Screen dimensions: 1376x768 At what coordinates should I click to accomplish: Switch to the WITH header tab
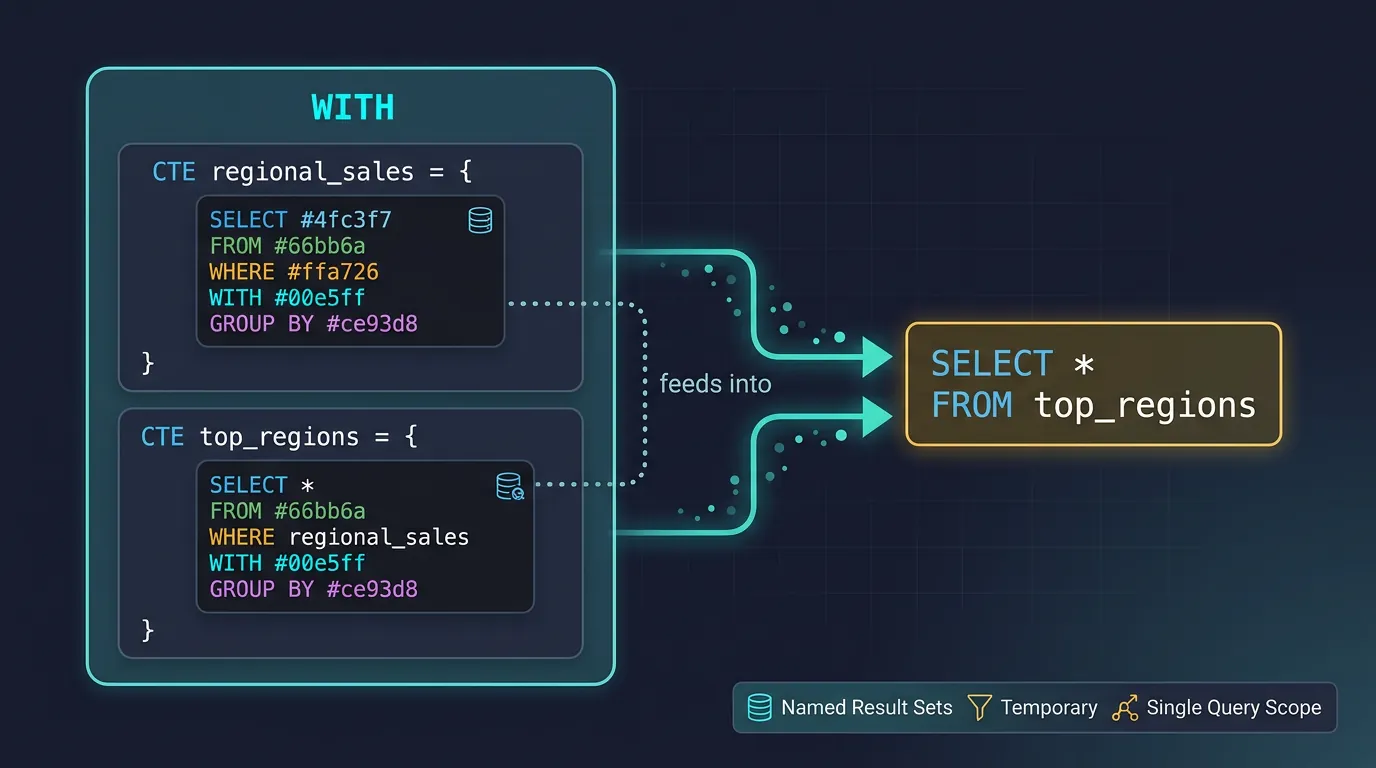pos(351,106)
